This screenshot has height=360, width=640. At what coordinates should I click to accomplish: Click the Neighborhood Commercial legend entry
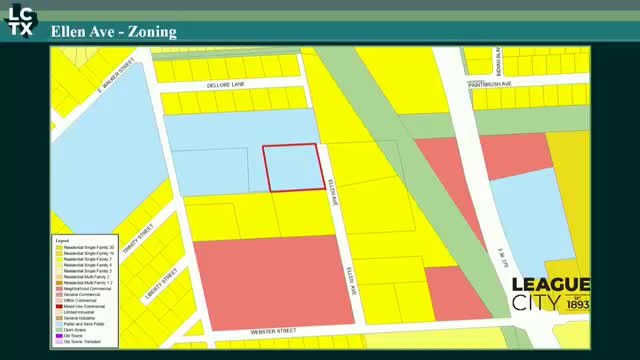[83, 289]
